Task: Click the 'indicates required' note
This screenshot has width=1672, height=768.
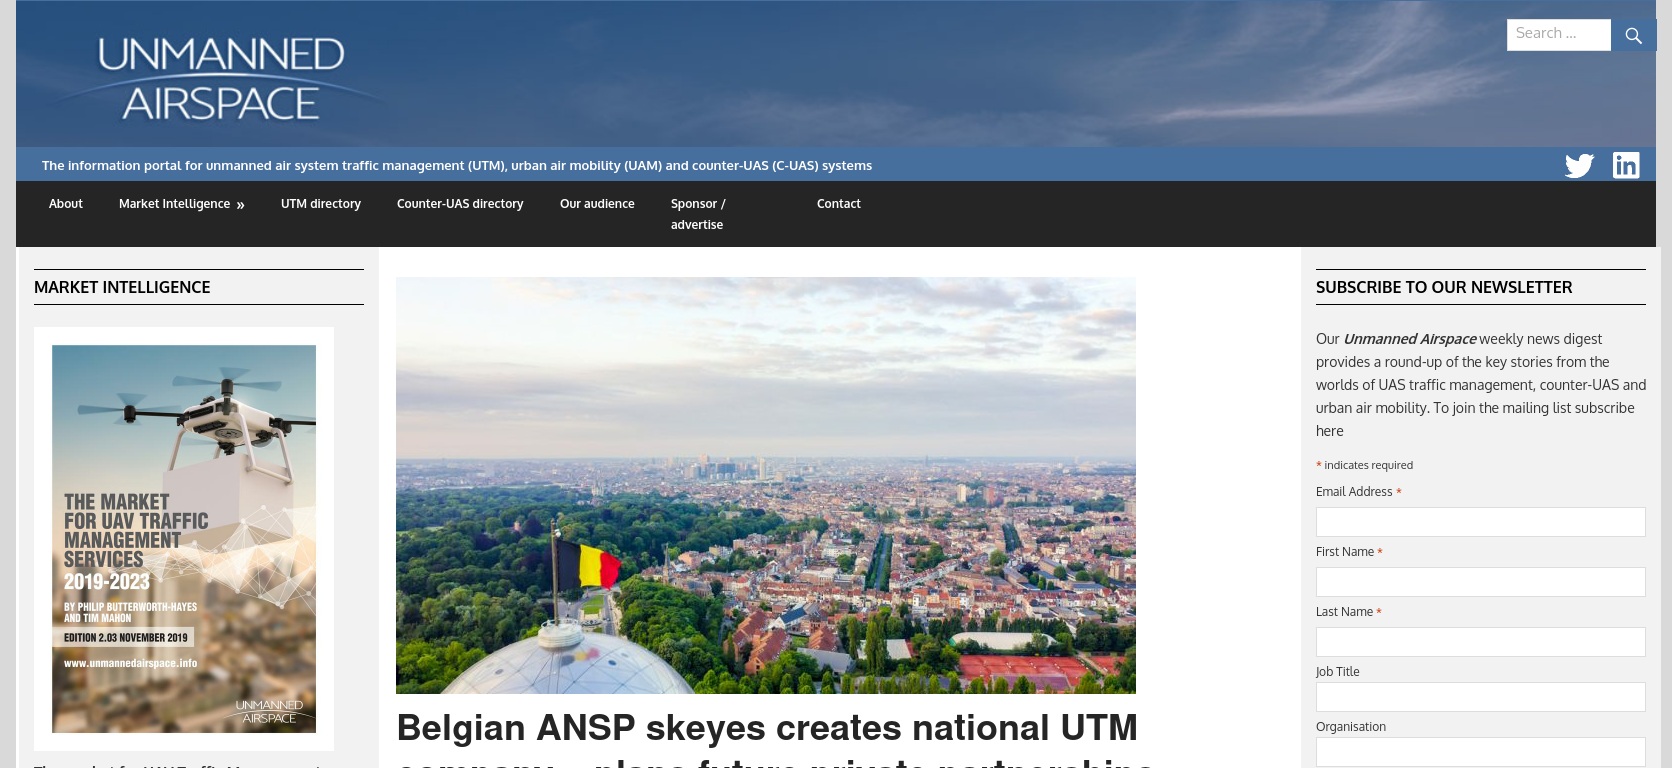Action: click(1365, 465)
